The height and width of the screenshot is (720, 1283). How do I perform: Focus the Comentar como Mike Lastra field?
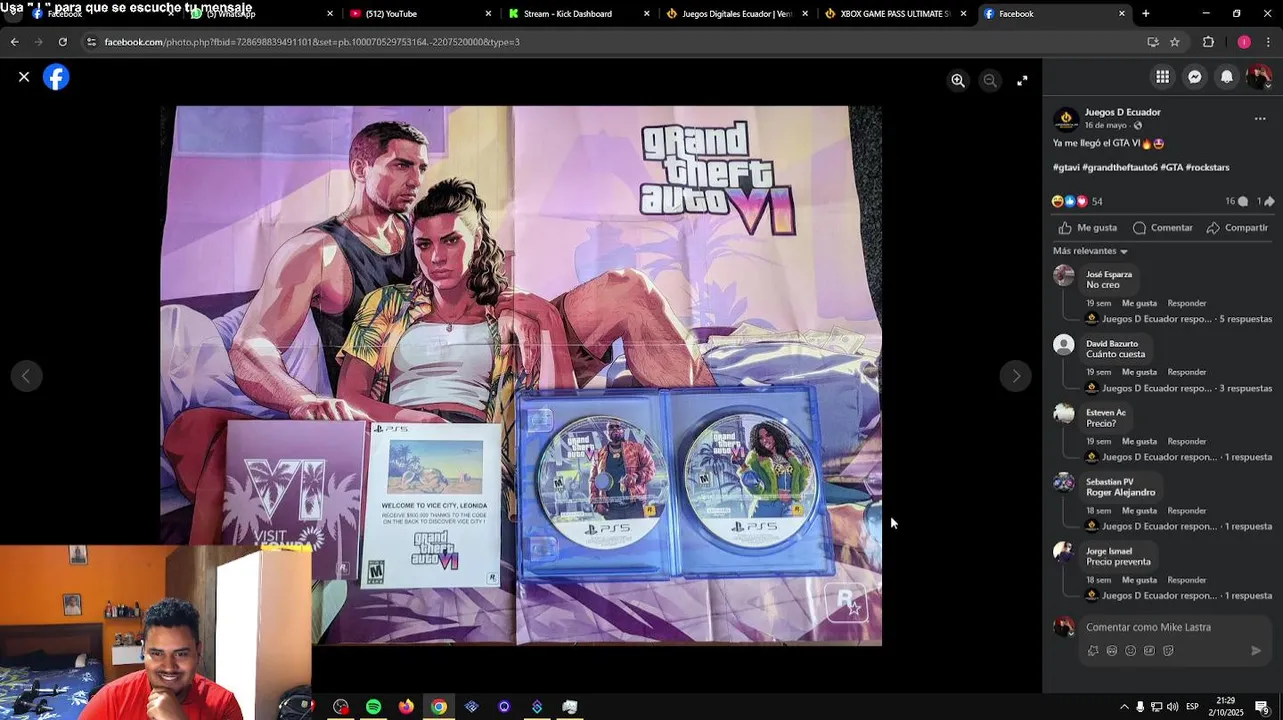coord(1175,627)
